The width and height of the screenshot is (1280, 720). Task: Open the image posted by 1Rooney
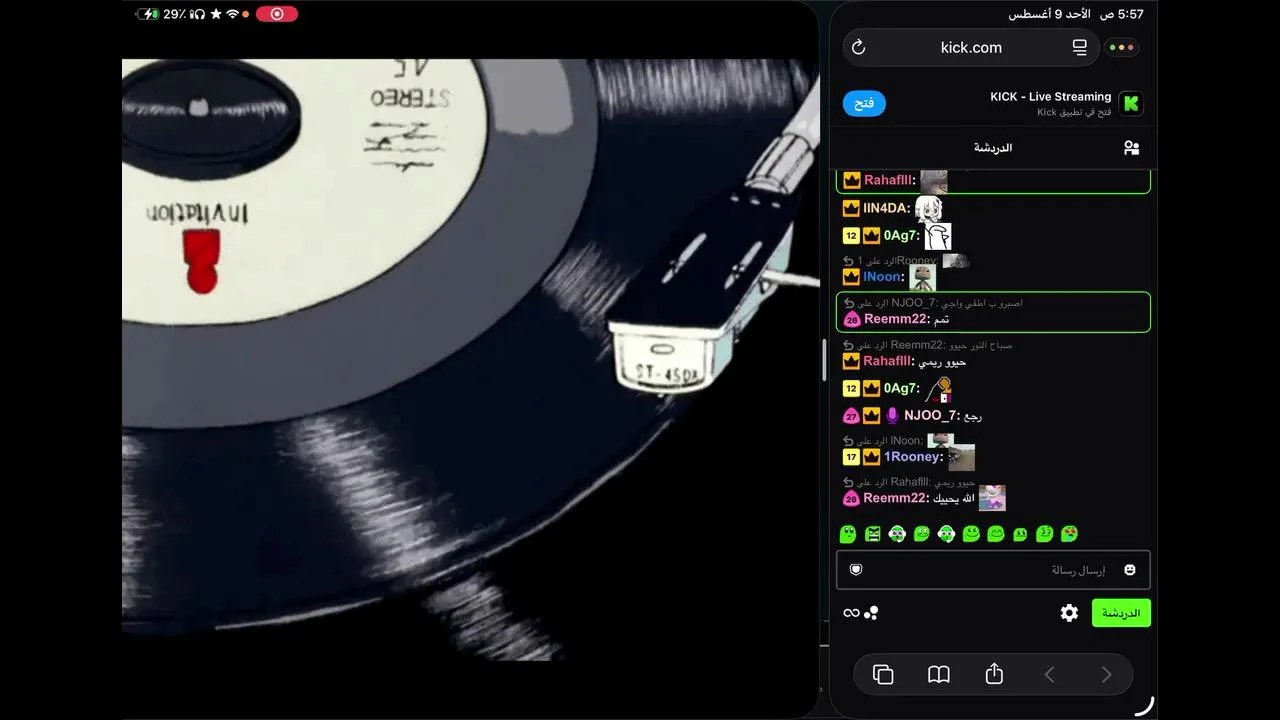(x=961, y=457)
